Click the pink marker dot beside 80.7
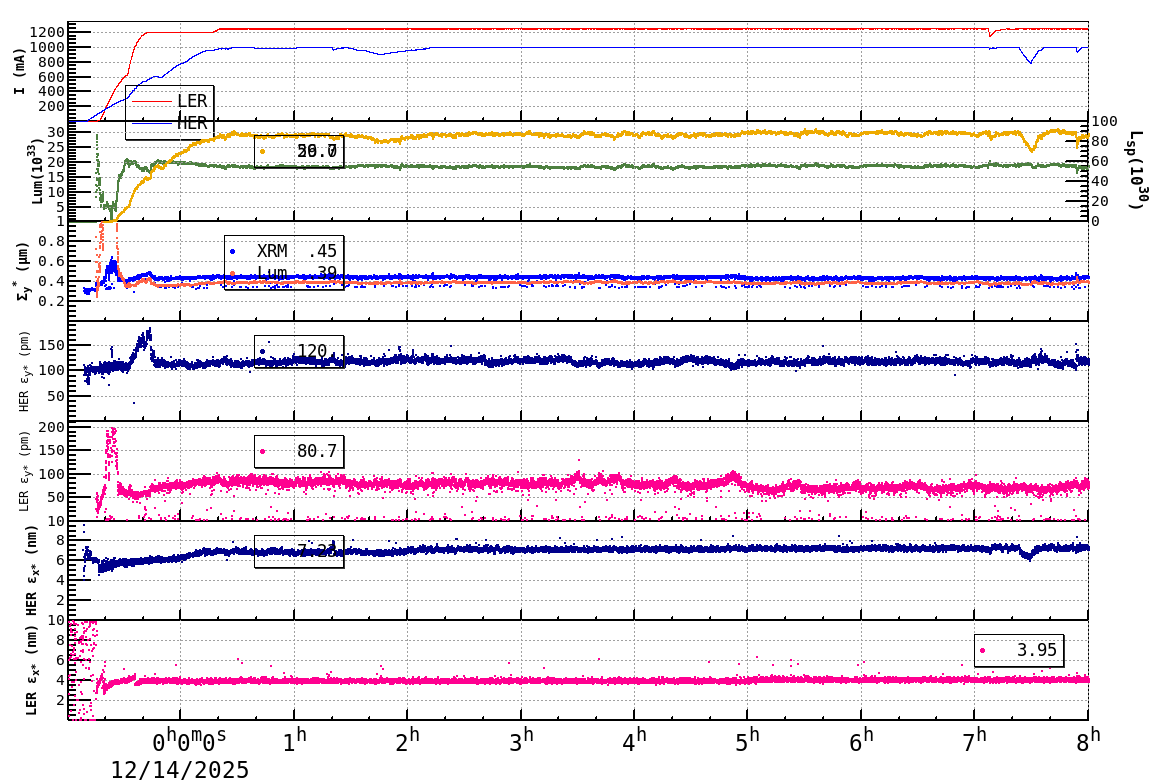 (263, 451)
